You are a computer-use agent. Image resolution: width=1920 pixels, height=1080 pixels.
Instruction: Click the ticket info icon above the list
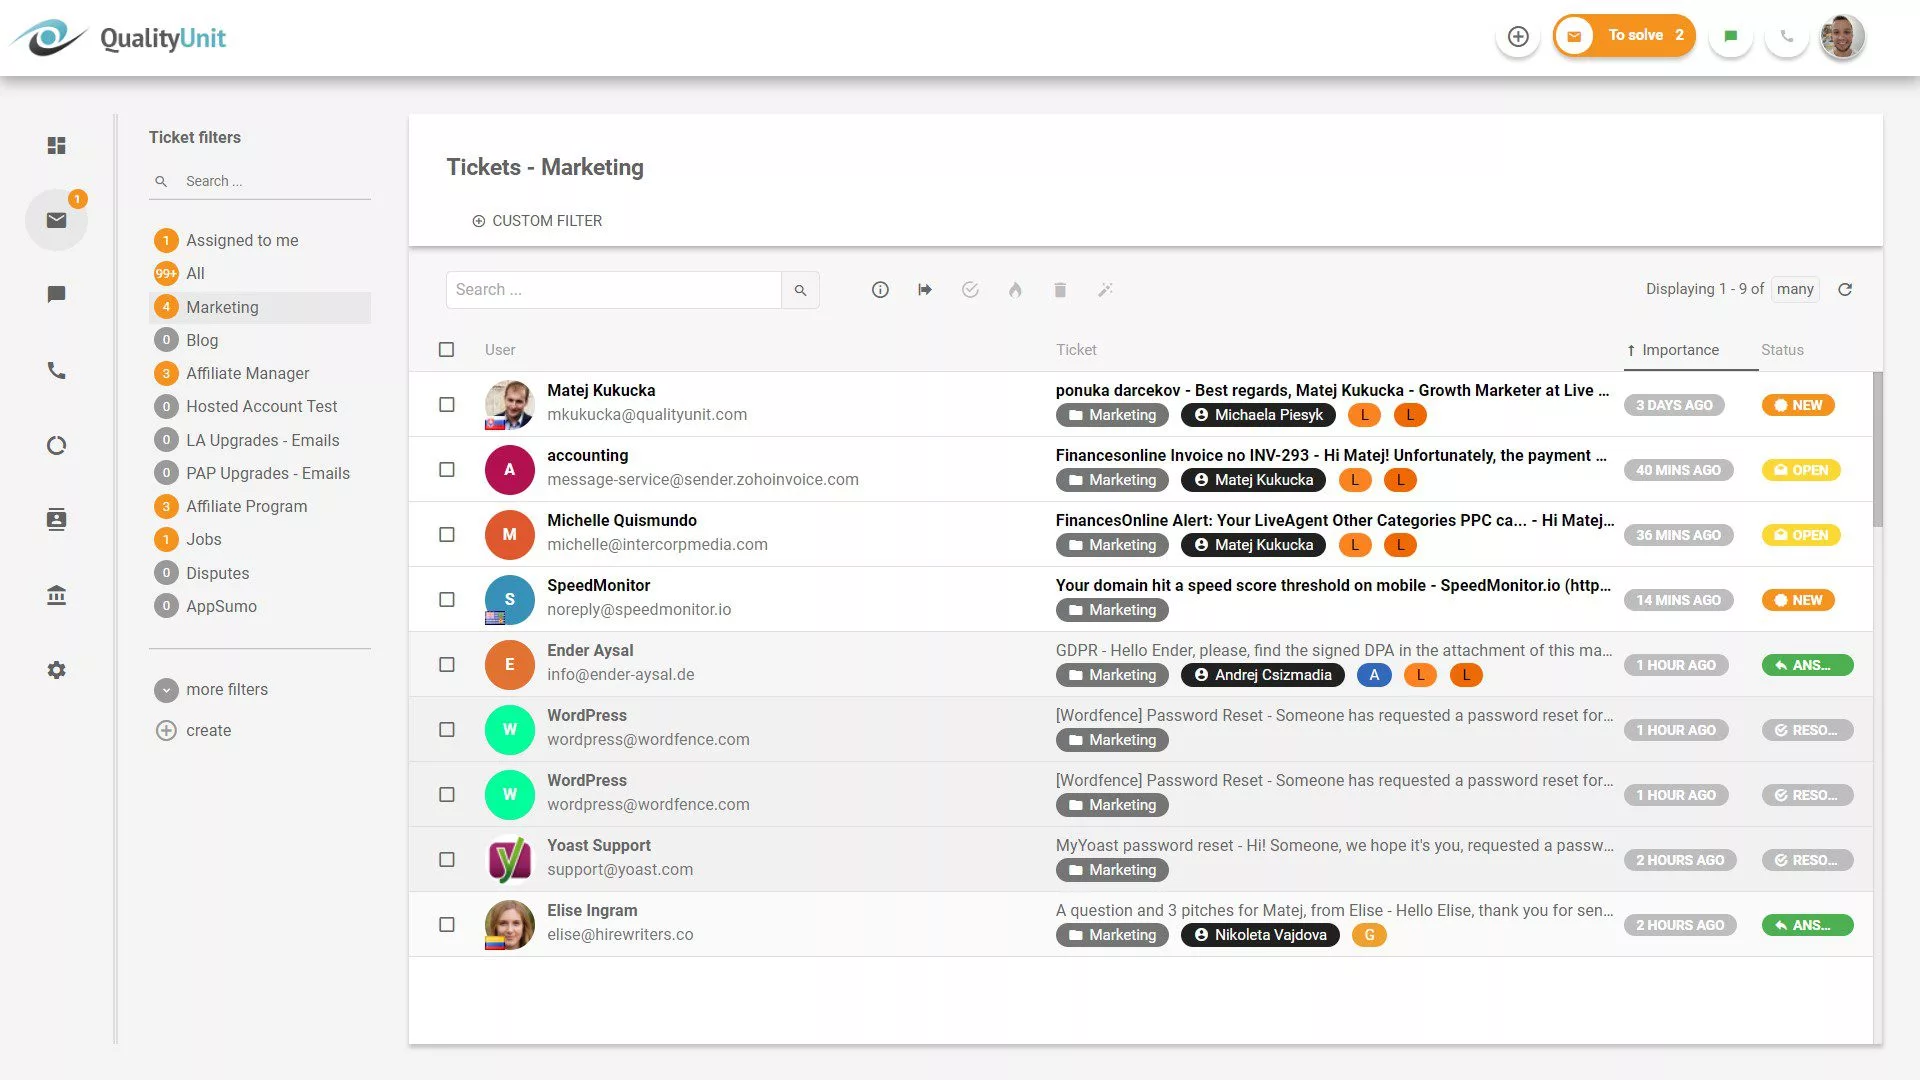pyautogui.click(x=879, y=289)
